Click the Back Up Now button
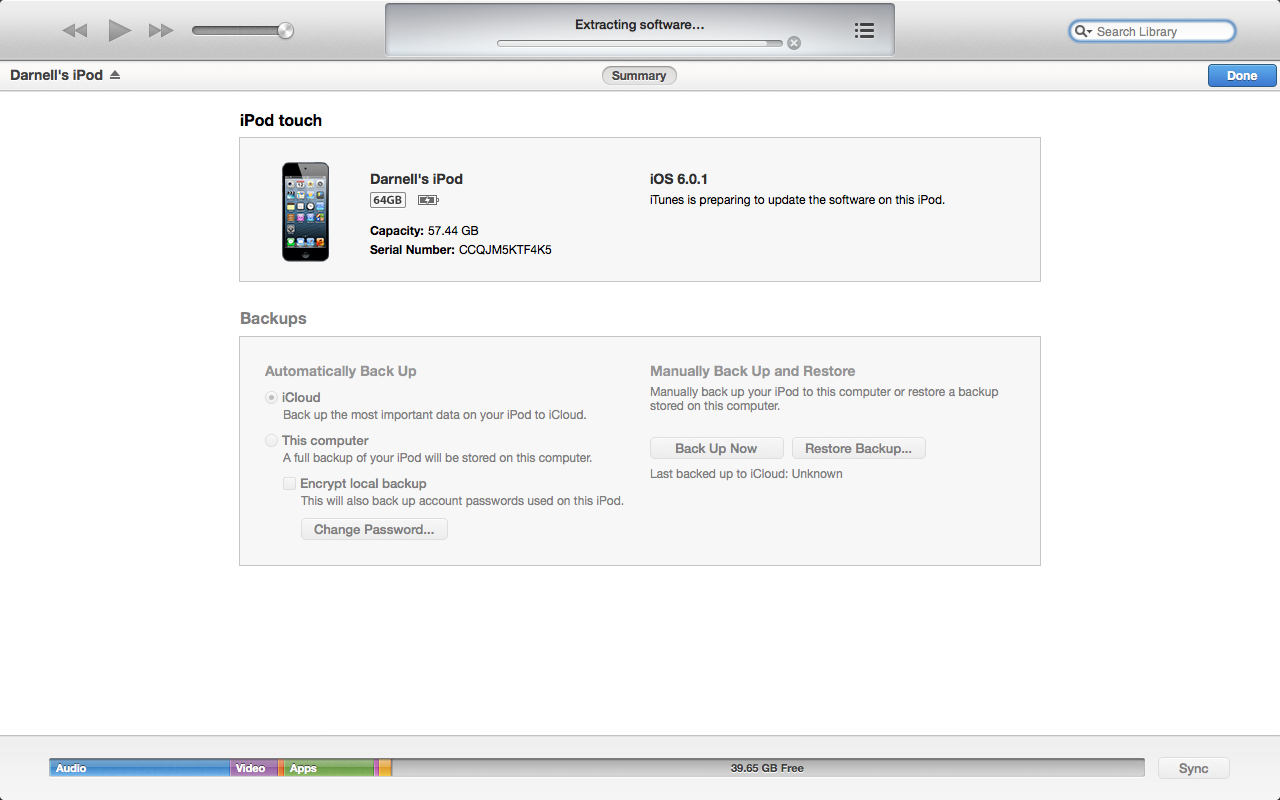 (716, 448)
